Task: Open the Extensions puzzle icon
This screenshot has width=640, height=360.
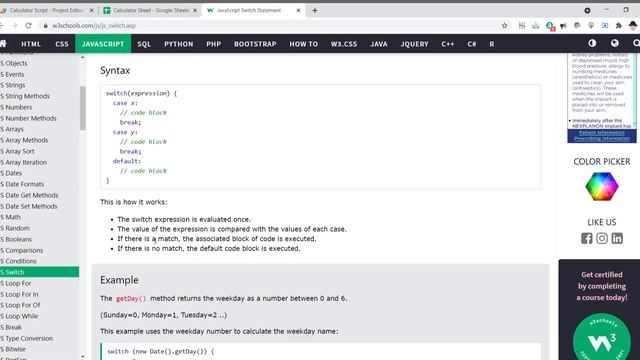Action: (x=619, y=26)
